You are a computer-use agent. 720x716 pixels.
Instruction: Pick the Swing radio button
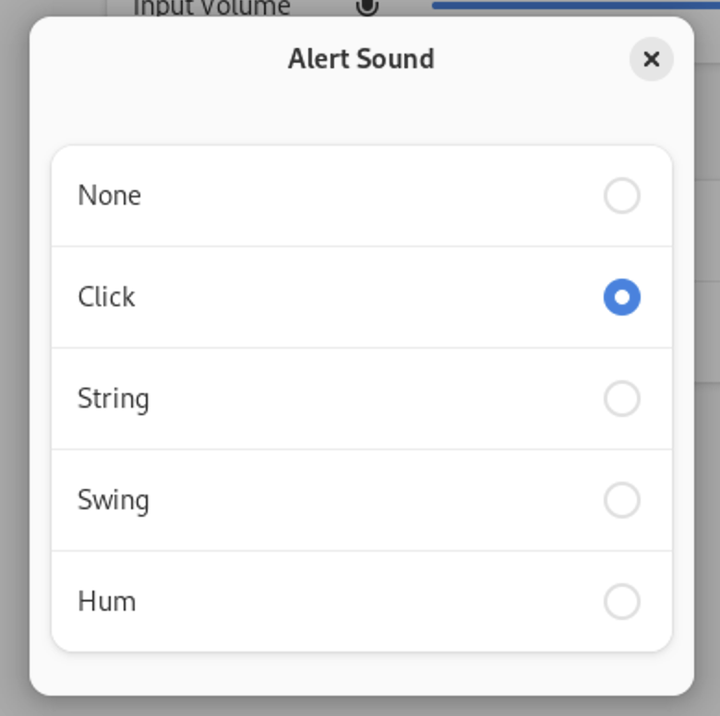[x=621, y=500]
